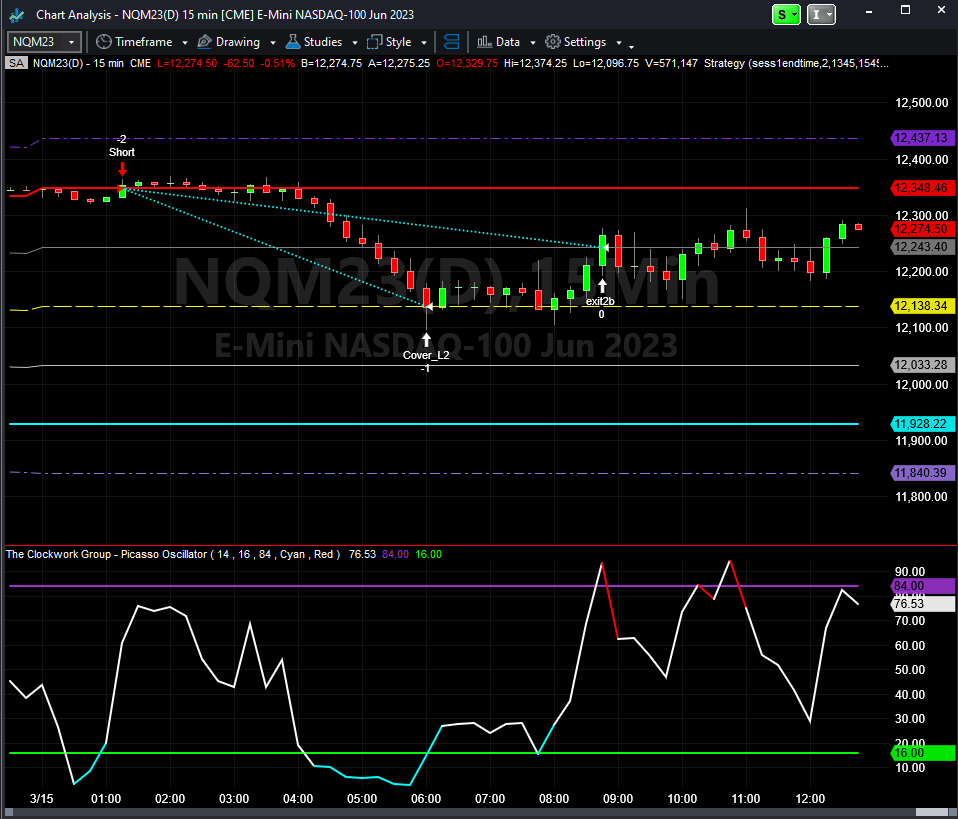
Task: Click the 84.00 oscillator overbought label
Action: [923, 586]
